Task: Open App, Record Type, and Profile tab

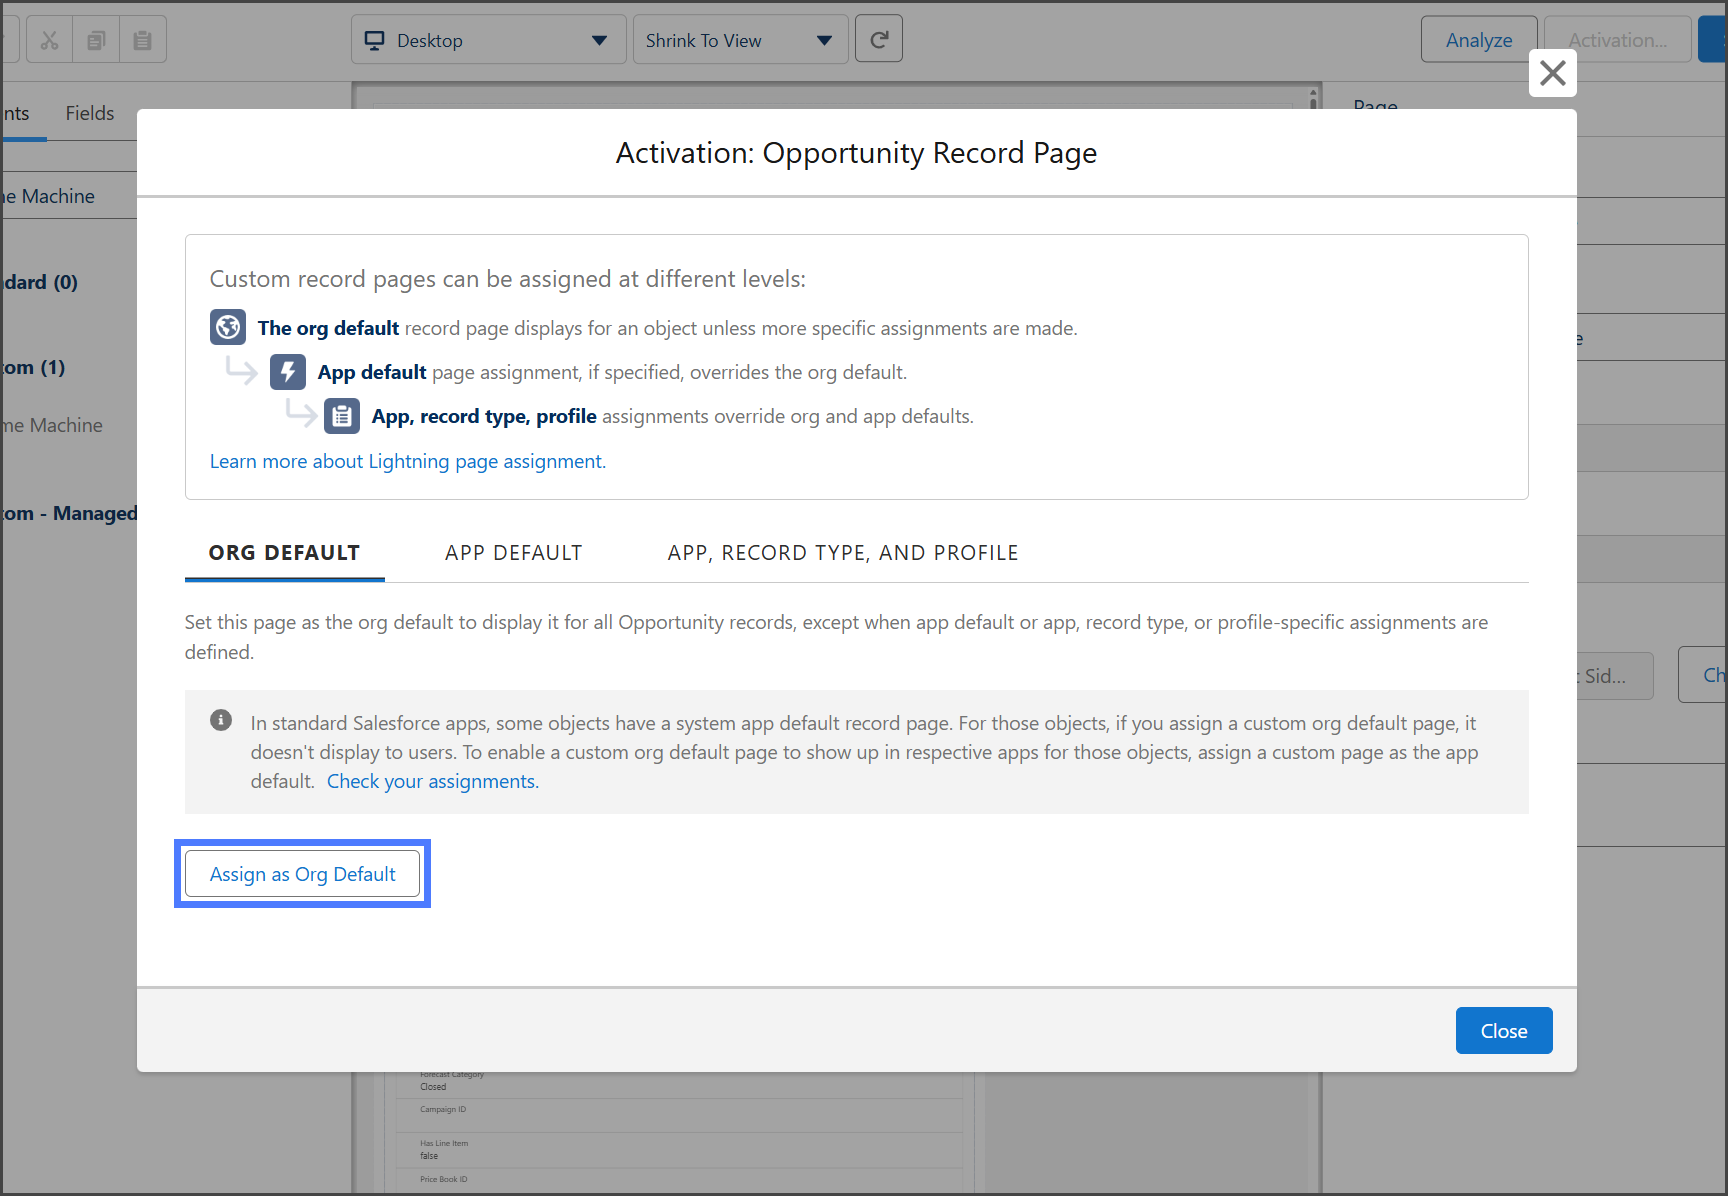Action: pos(842,553)
